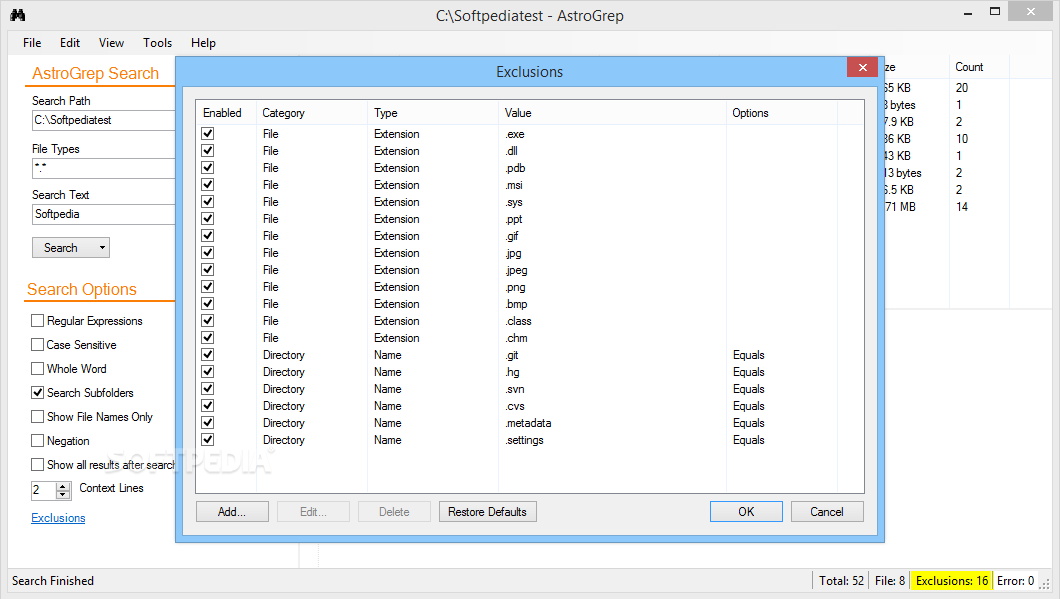Image resolution: width=1060 pixels, height=599 pixels.
Task: Click Equals option for .cvs row
Action: tap(748, 406)
